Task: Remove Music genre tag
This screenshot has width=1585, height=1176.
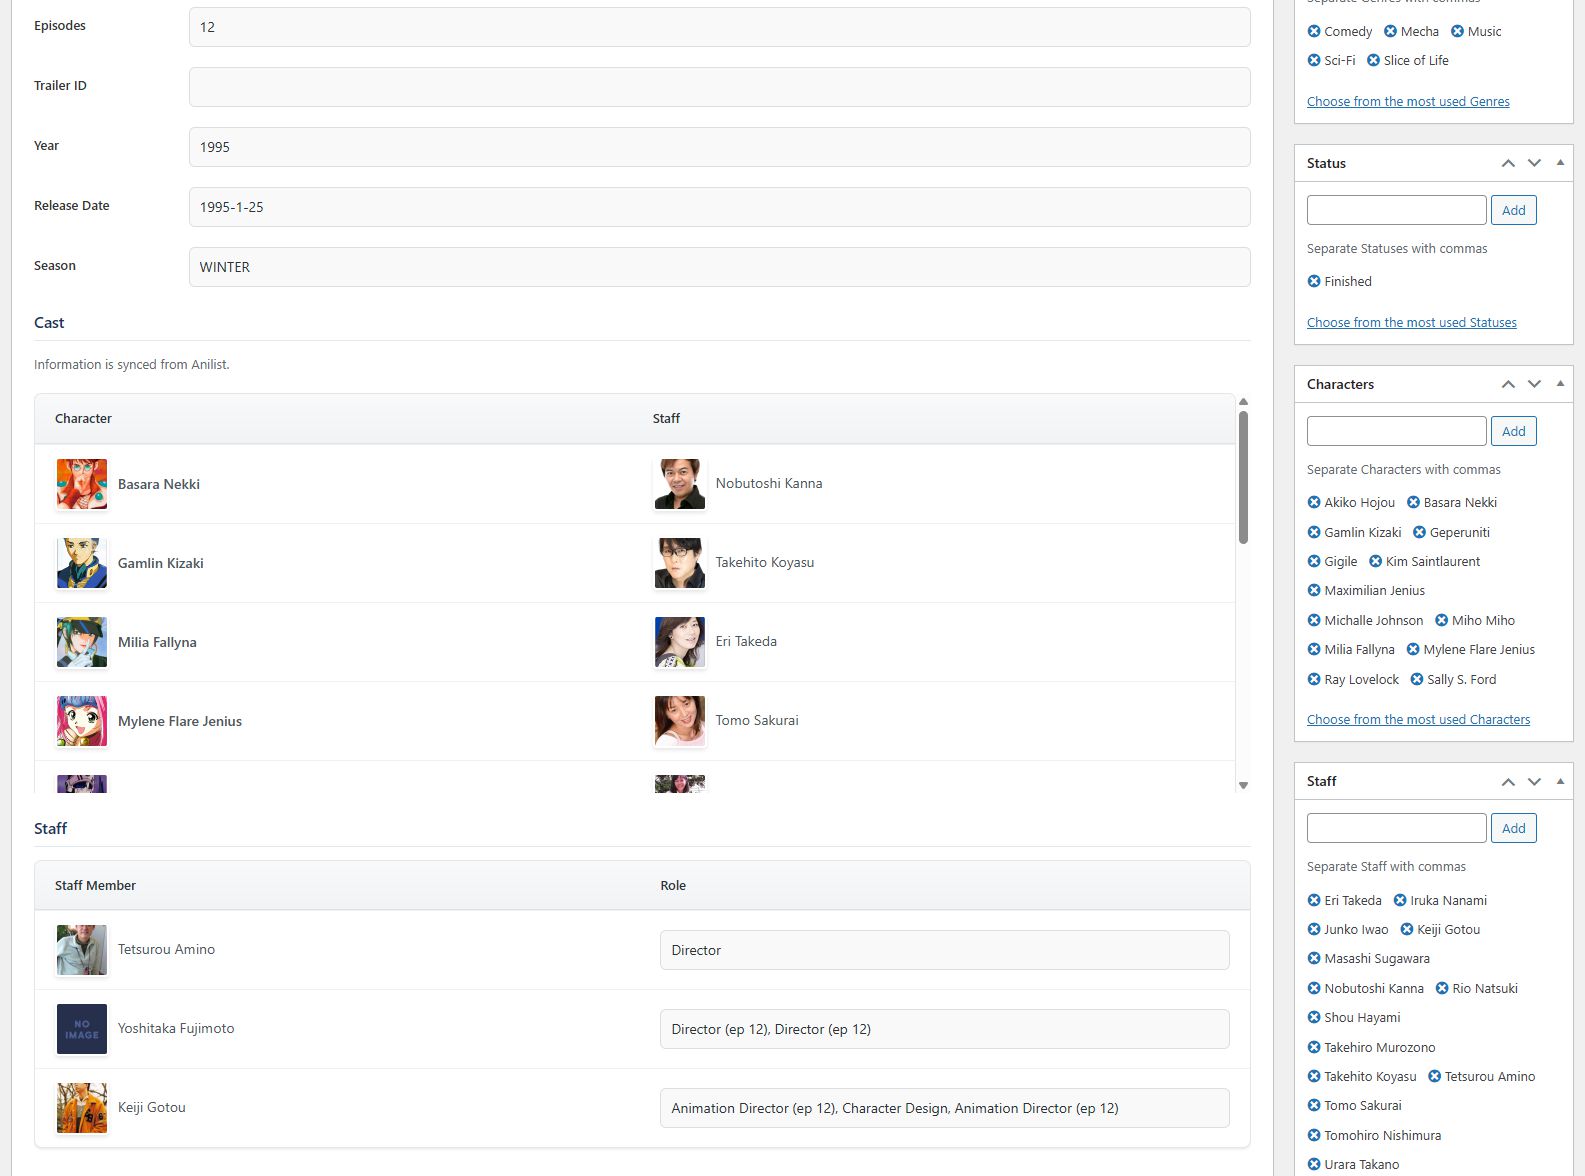Action: tap(1458, 31)
